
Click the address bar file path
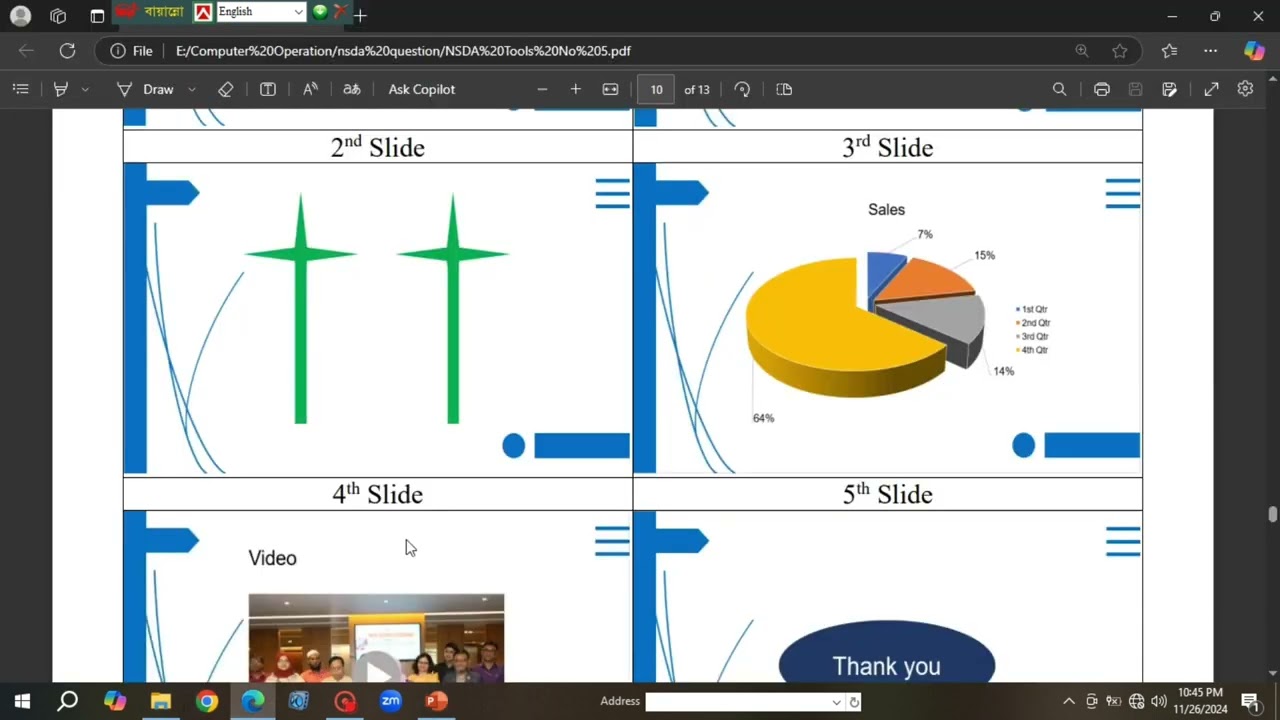pyautogui.click(x=403, y=51)
